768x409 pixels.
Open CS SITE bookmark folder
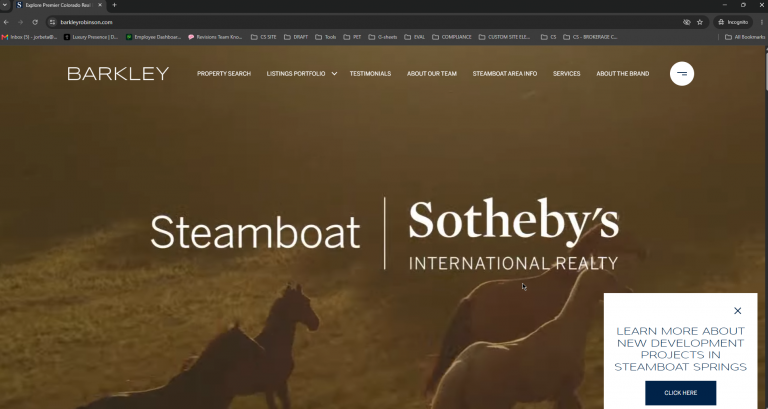[x=264, y=37]
